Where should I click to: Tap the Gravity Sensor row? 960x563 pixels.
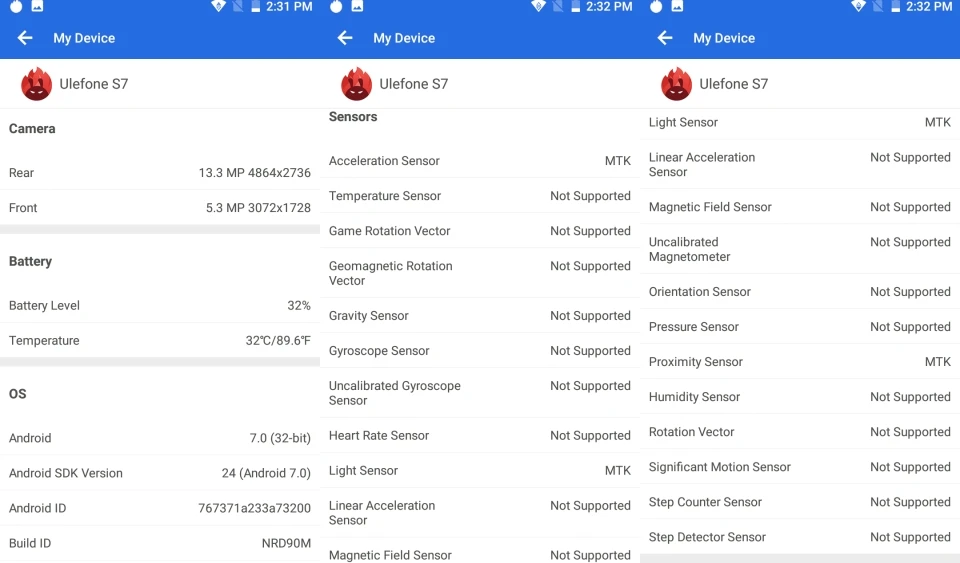pyautogui.click(x=480, y=316)
